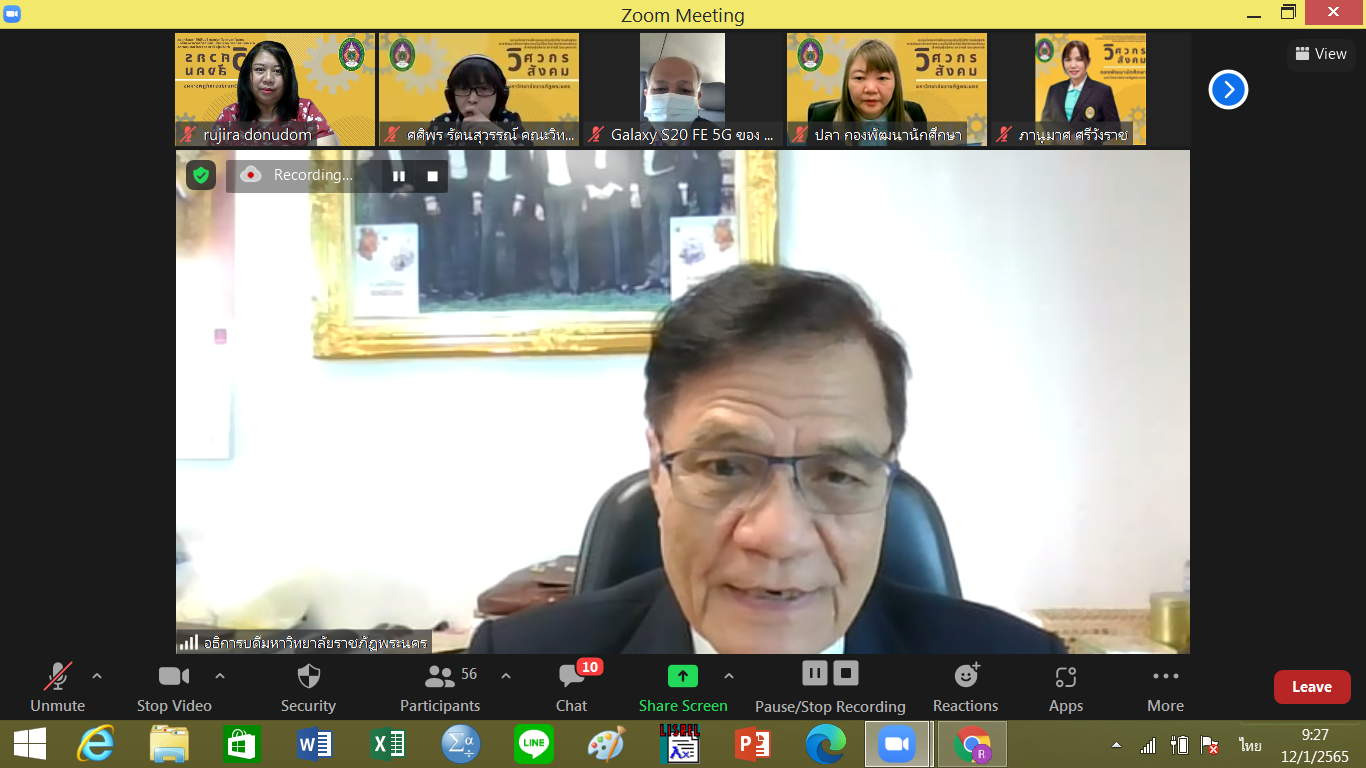Pause recording in the top-left recording indicator
Viewport: 1366px width, 768px height.
(x=399, y=176)
